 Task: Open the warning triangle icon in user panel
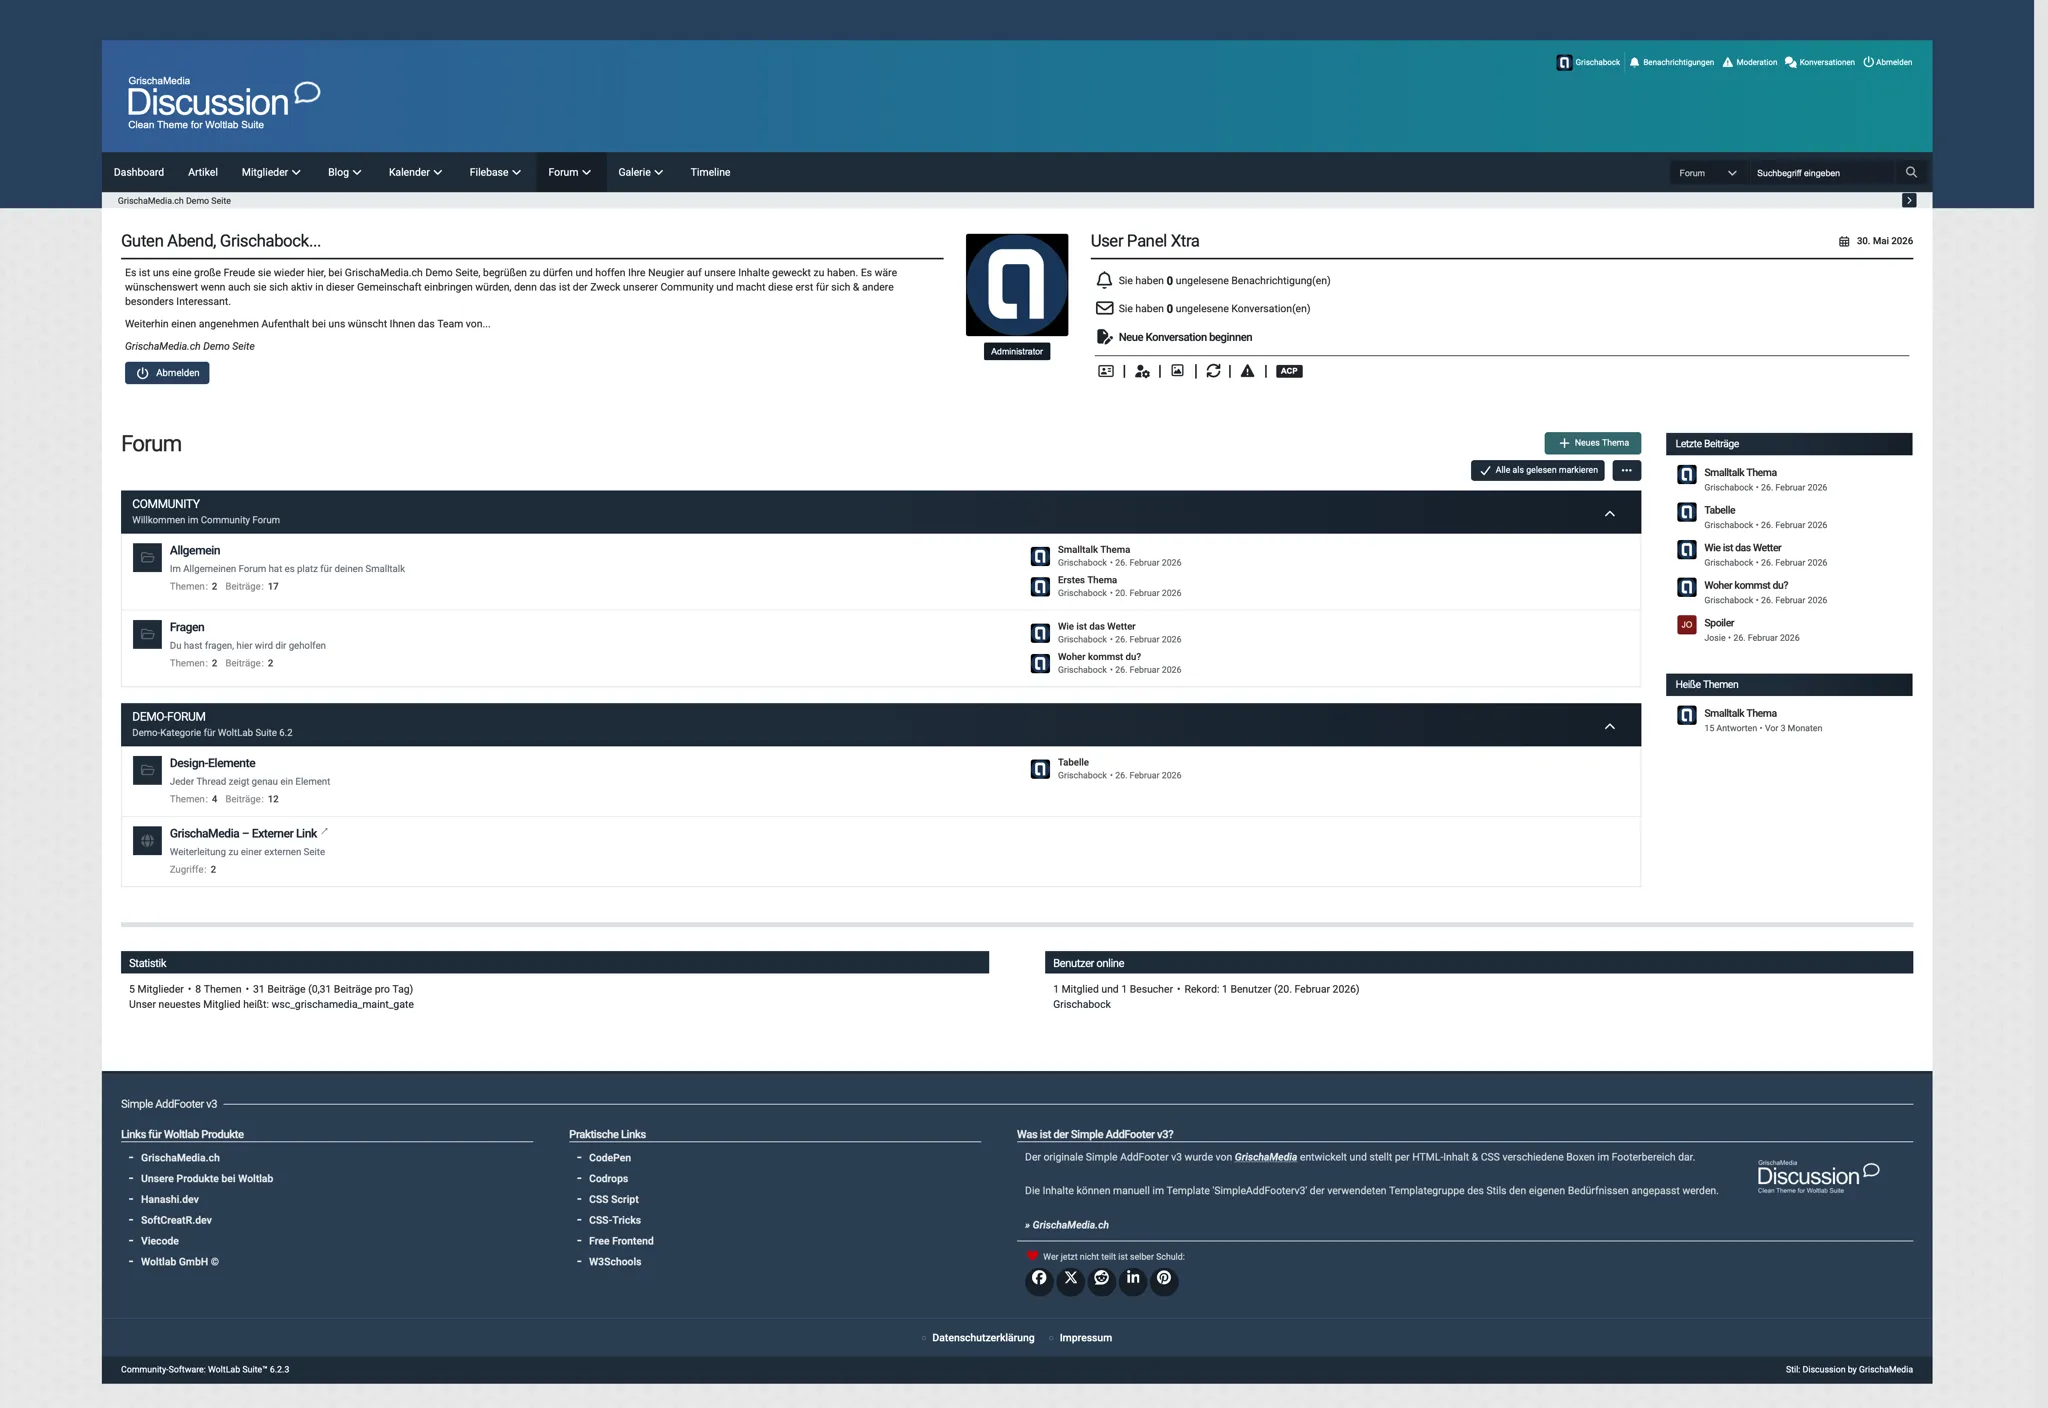point(1247,371)
